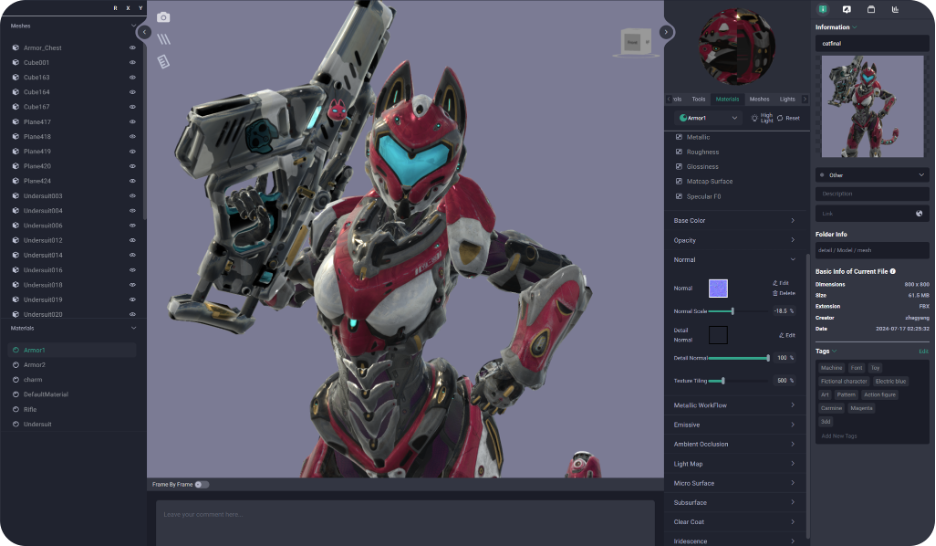Click the globe icon in Link field
Image resolution: width=936 pixels, height=546 pixels.
[919, 213]
